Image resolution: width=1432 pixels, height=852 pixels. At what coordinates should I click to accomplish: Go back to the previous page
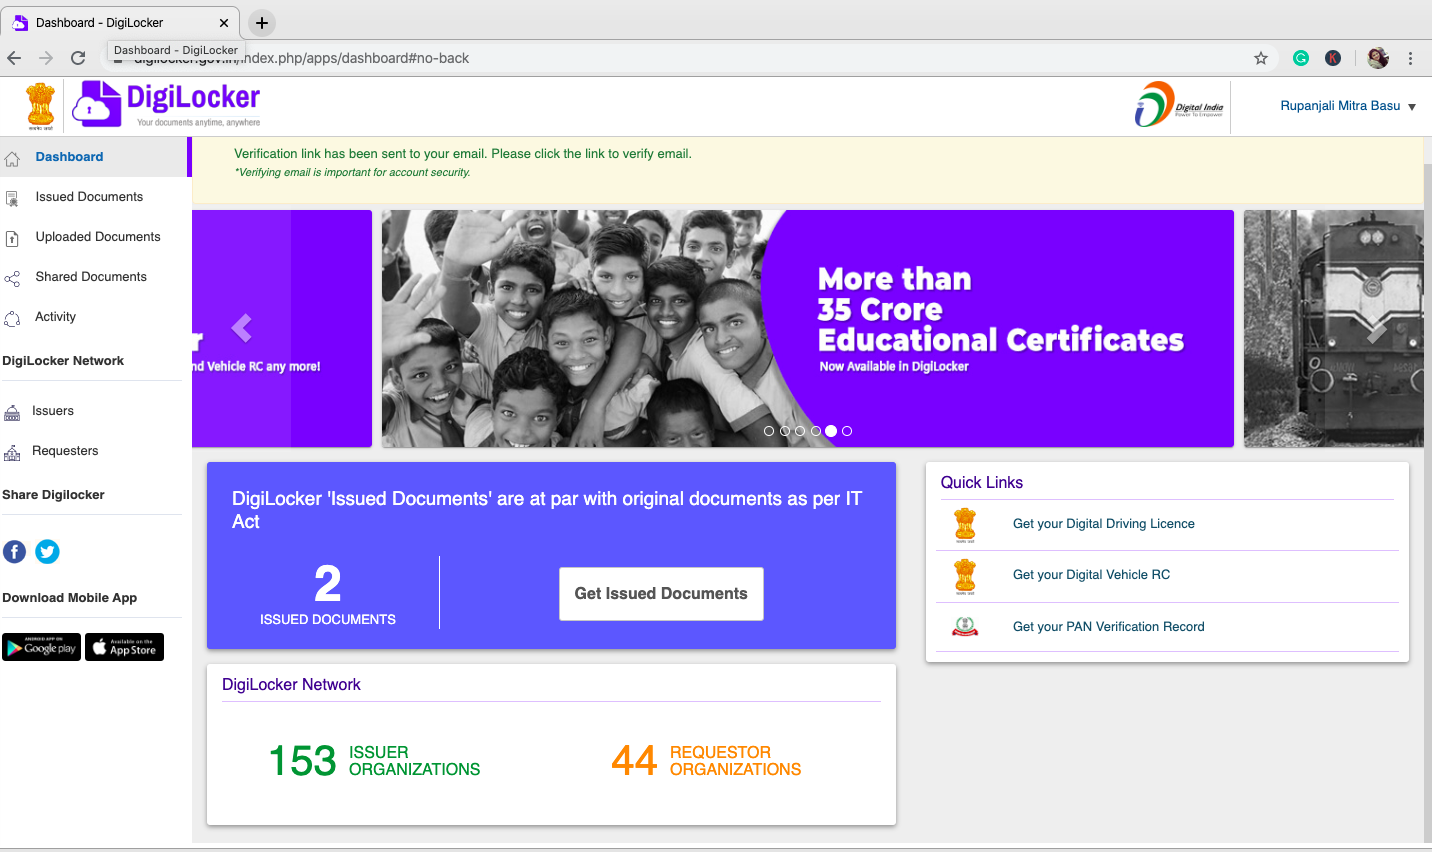[x=14, y=58]
